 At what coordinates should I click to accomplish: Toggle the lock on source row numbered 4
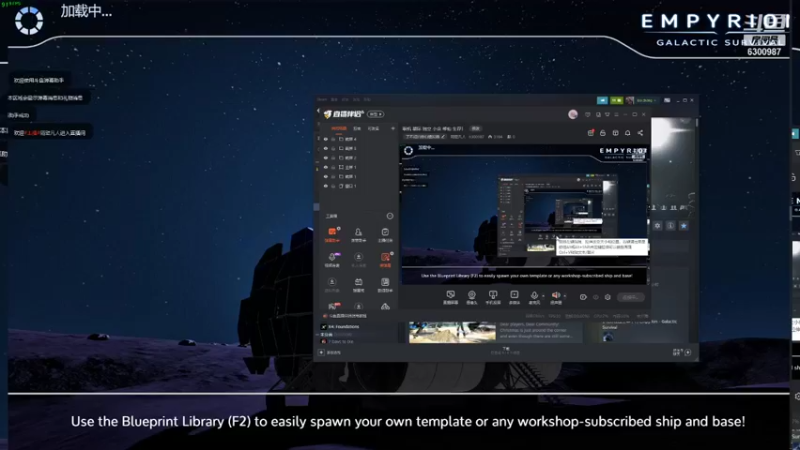[333, 139]
